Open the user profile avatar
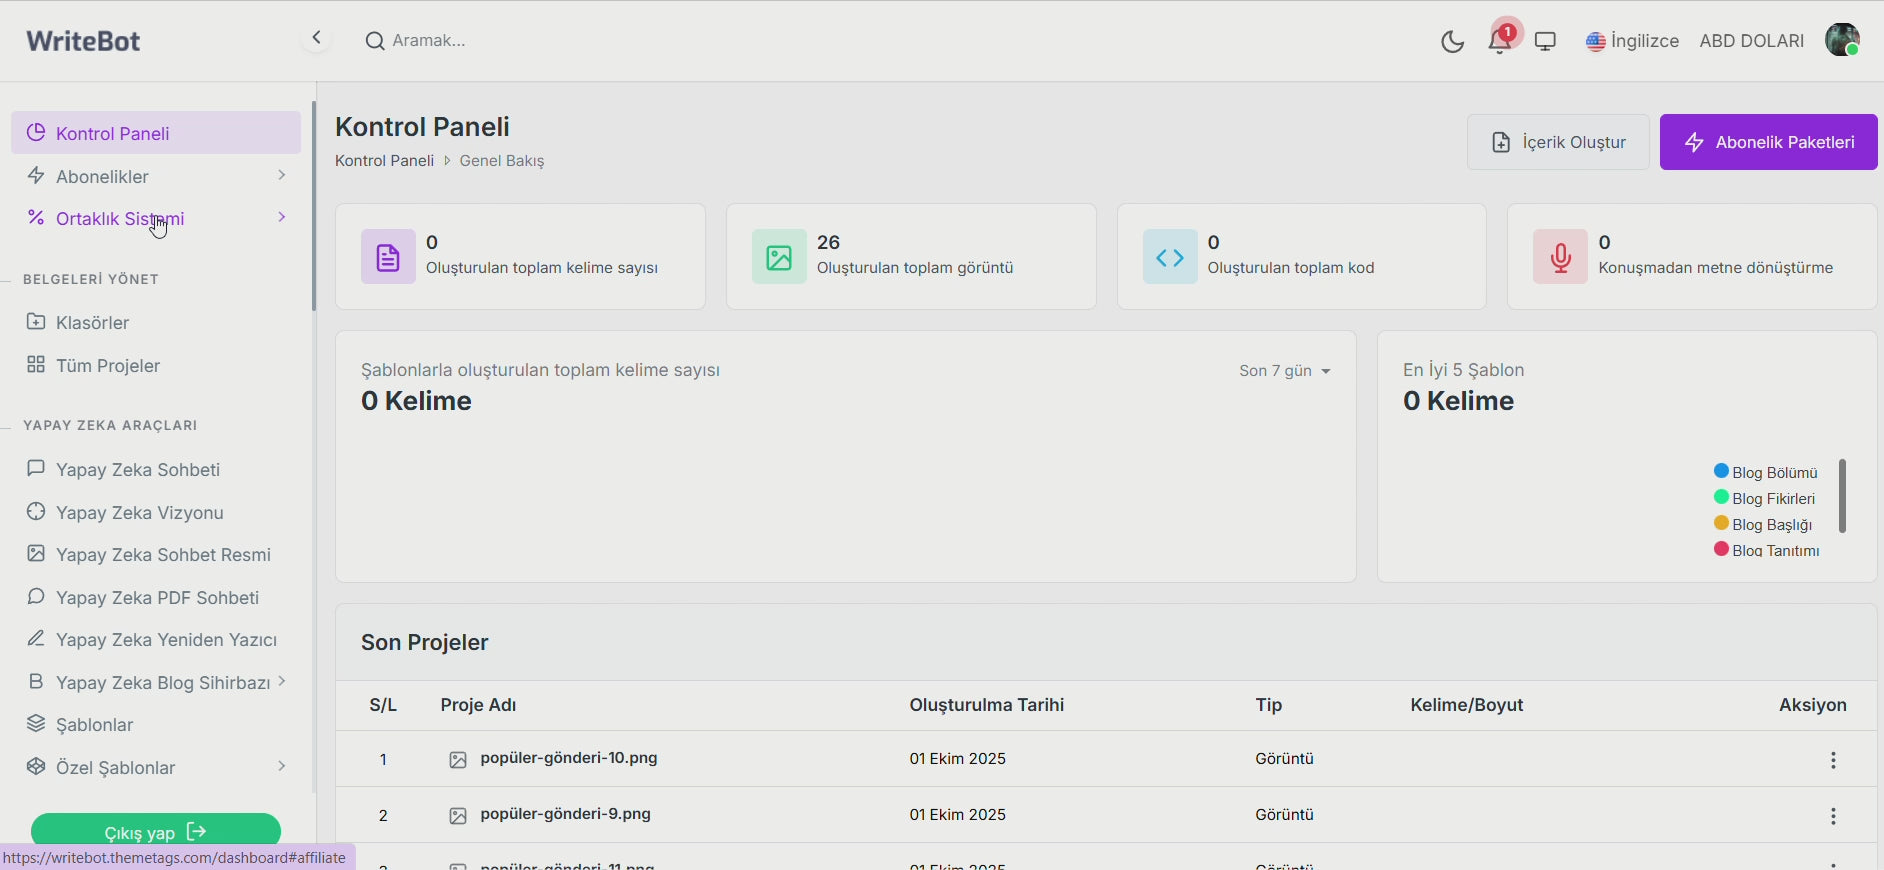Image resolution: width=1884 pixels, height=870 pixels. click(1841, 40)
